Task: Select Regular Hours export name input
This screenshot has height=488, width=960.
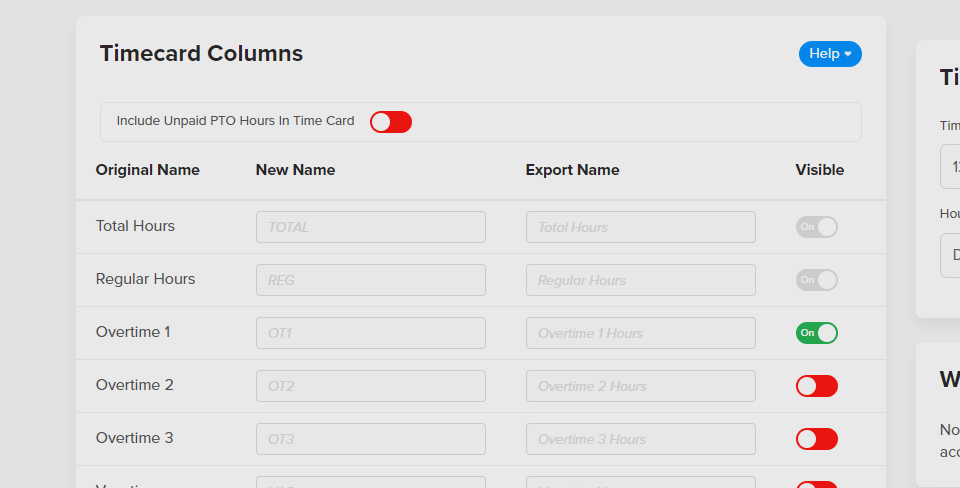Action: click(640, 280)
